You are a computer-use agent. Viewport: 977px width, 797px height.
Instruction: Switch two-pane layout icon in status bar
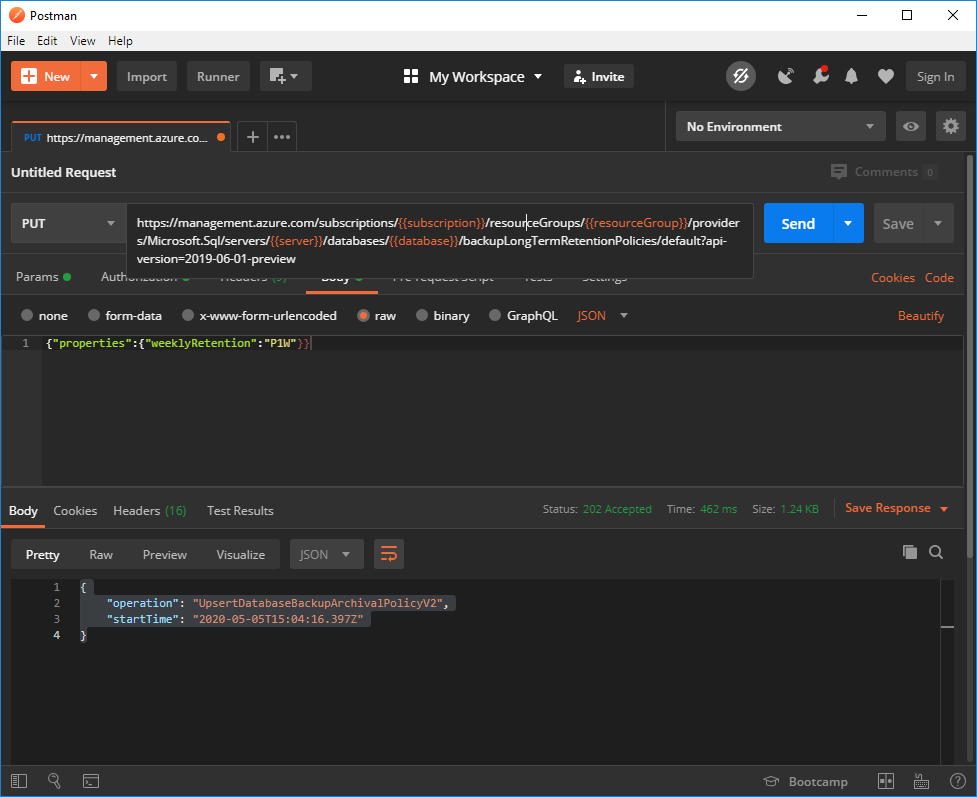coord(886,781)
